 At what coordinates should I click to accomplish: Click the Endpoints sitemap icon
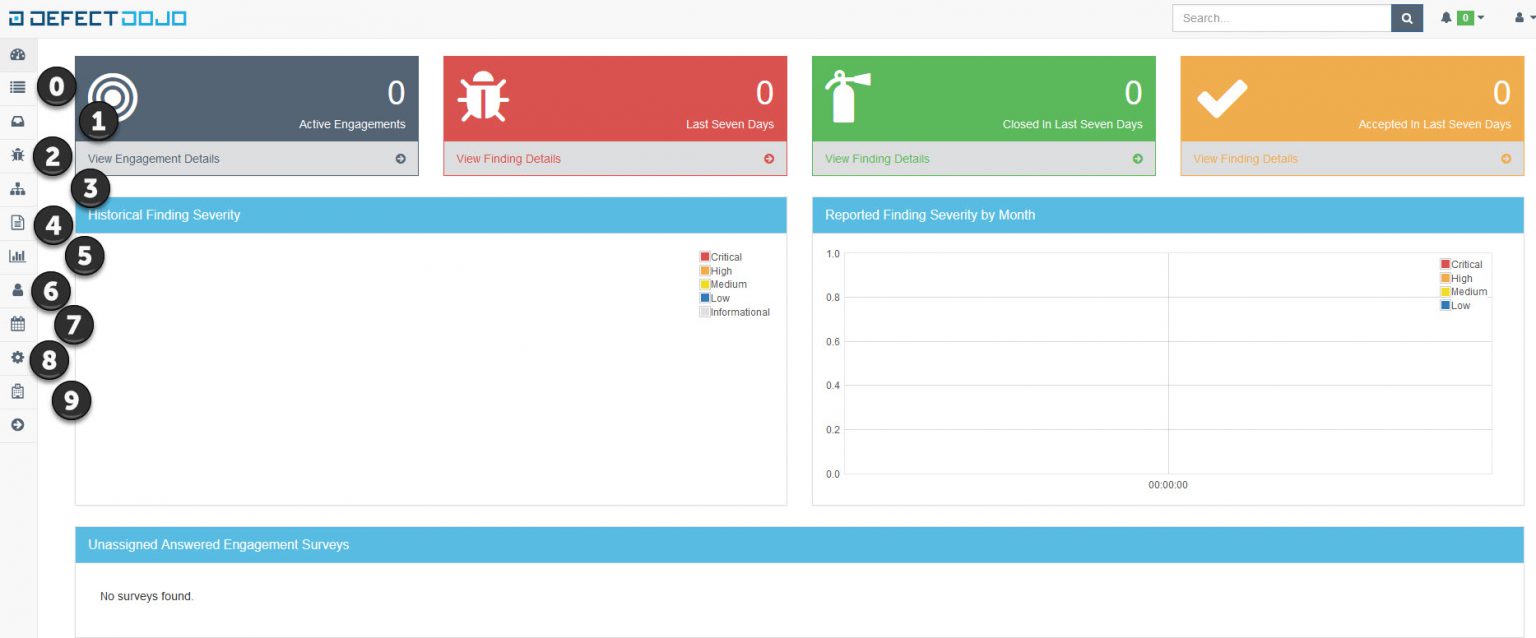(x=16, y=188)
